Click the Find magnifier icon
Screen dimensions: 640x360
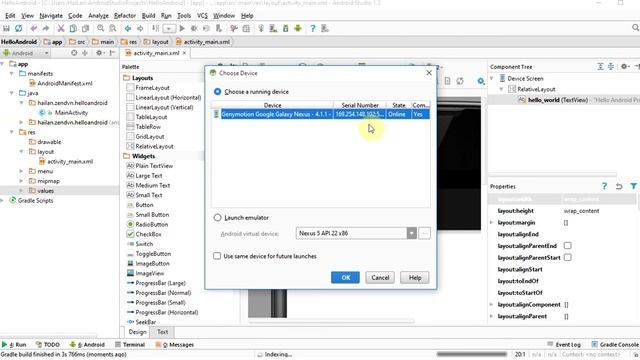tap(100, 28)
